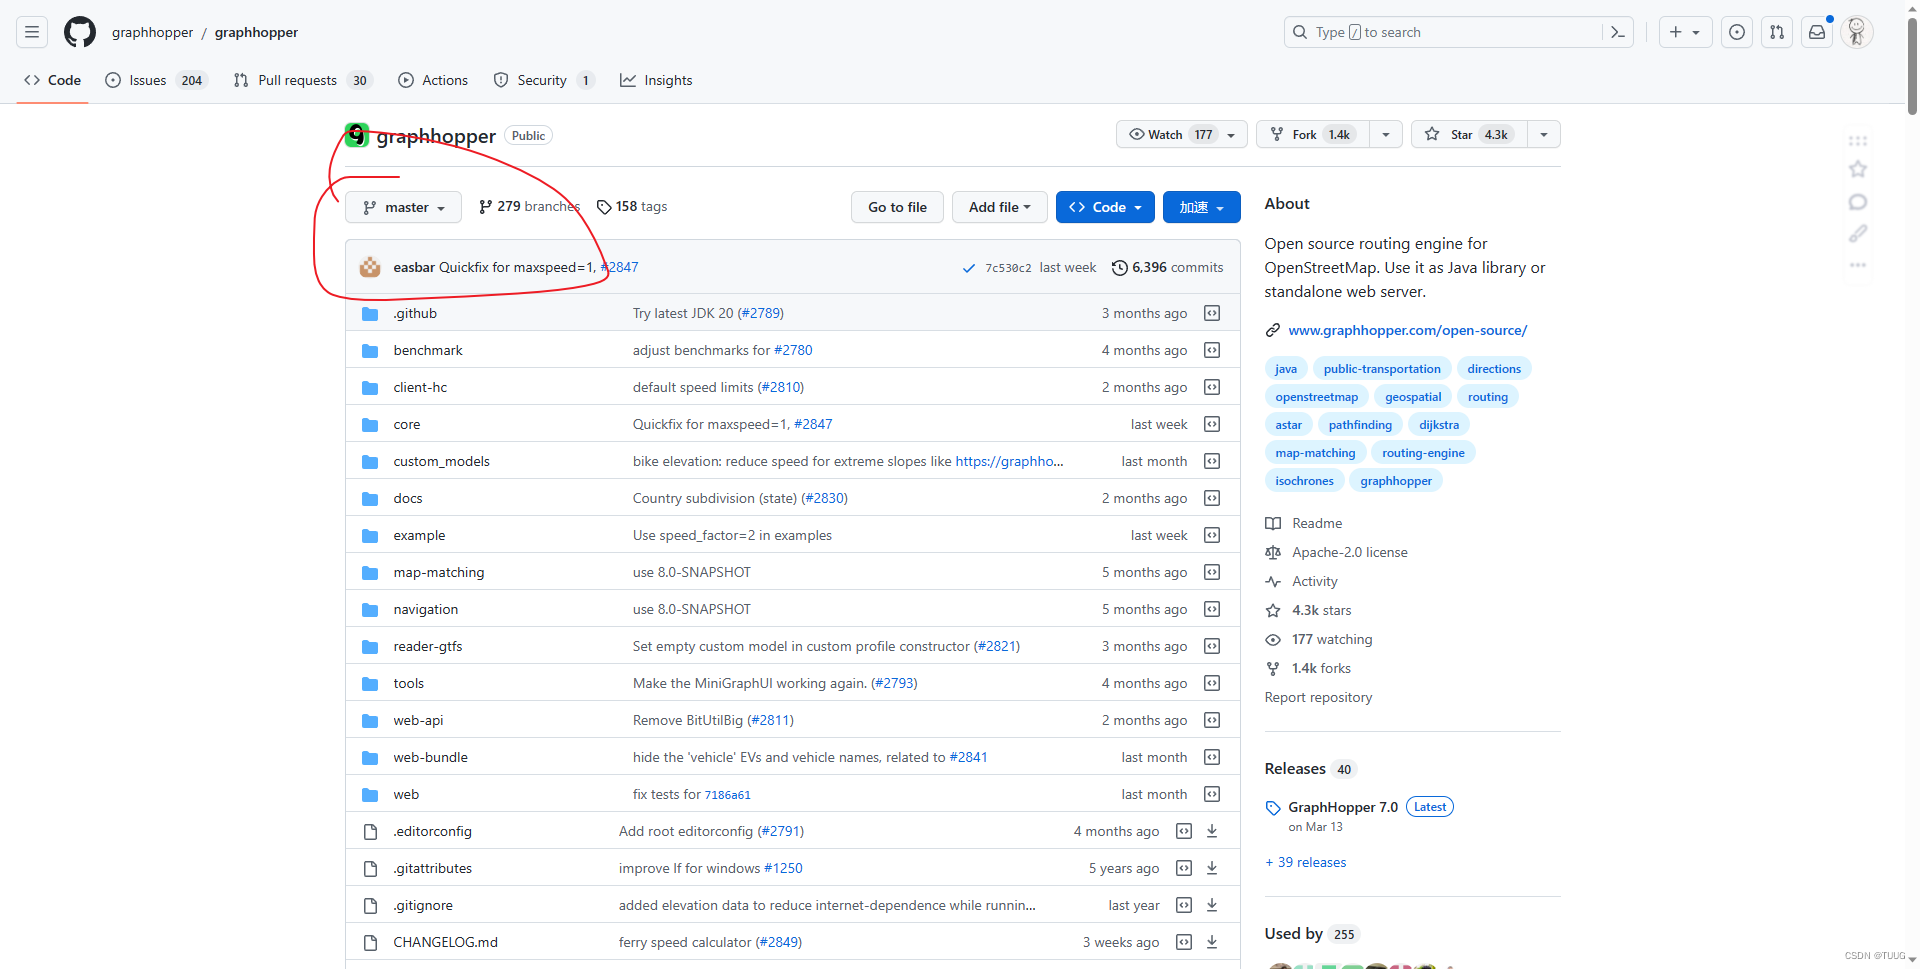1920x969 pixels.
Task: Download the .editorconfig file
Action: [1212, 831]
